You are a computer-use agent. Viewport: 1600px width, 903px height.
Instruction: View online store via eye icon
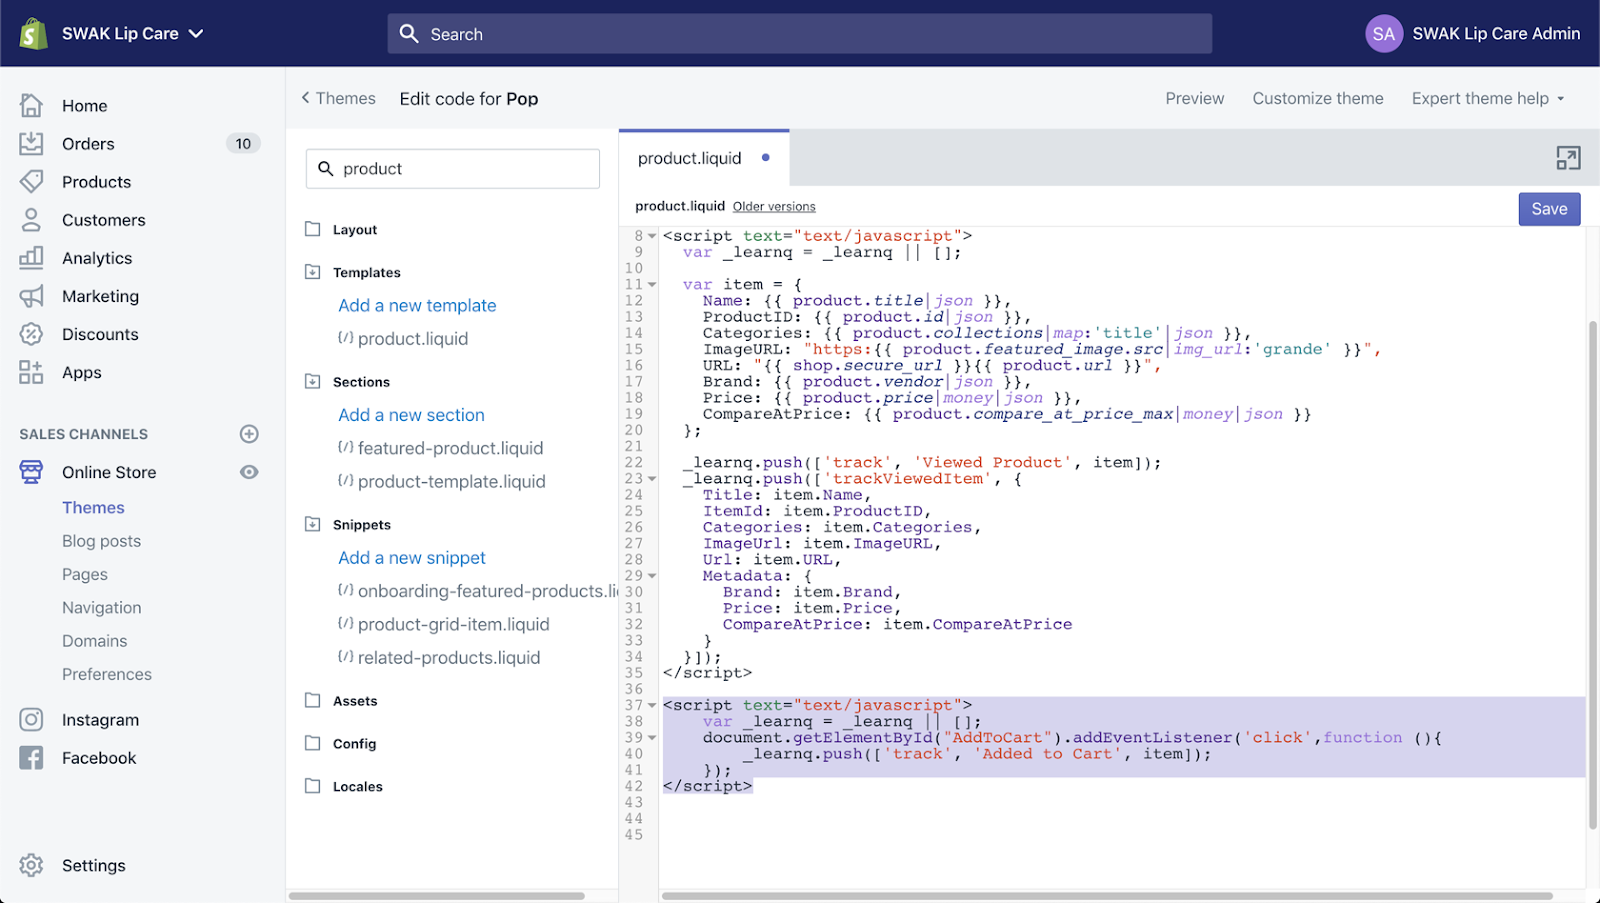pos(249,472)
